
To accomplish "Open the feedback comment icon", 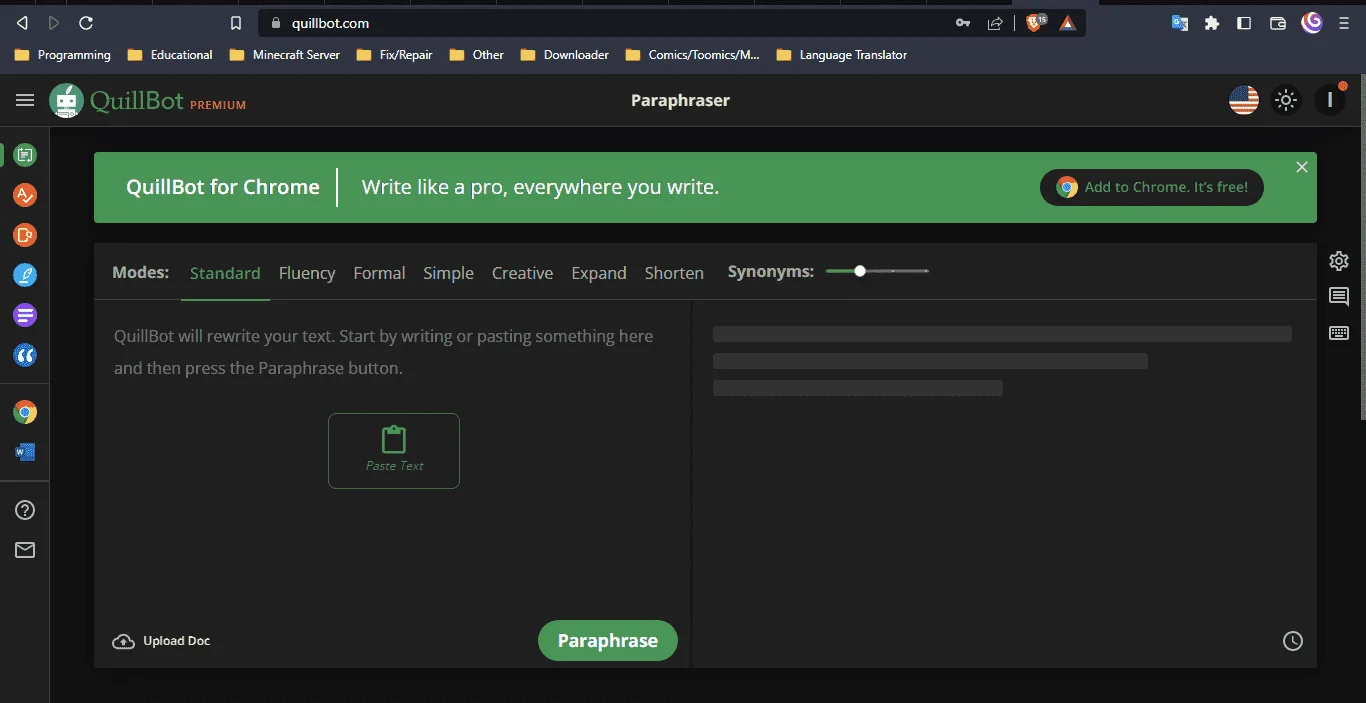I will tap(1339, 296).
